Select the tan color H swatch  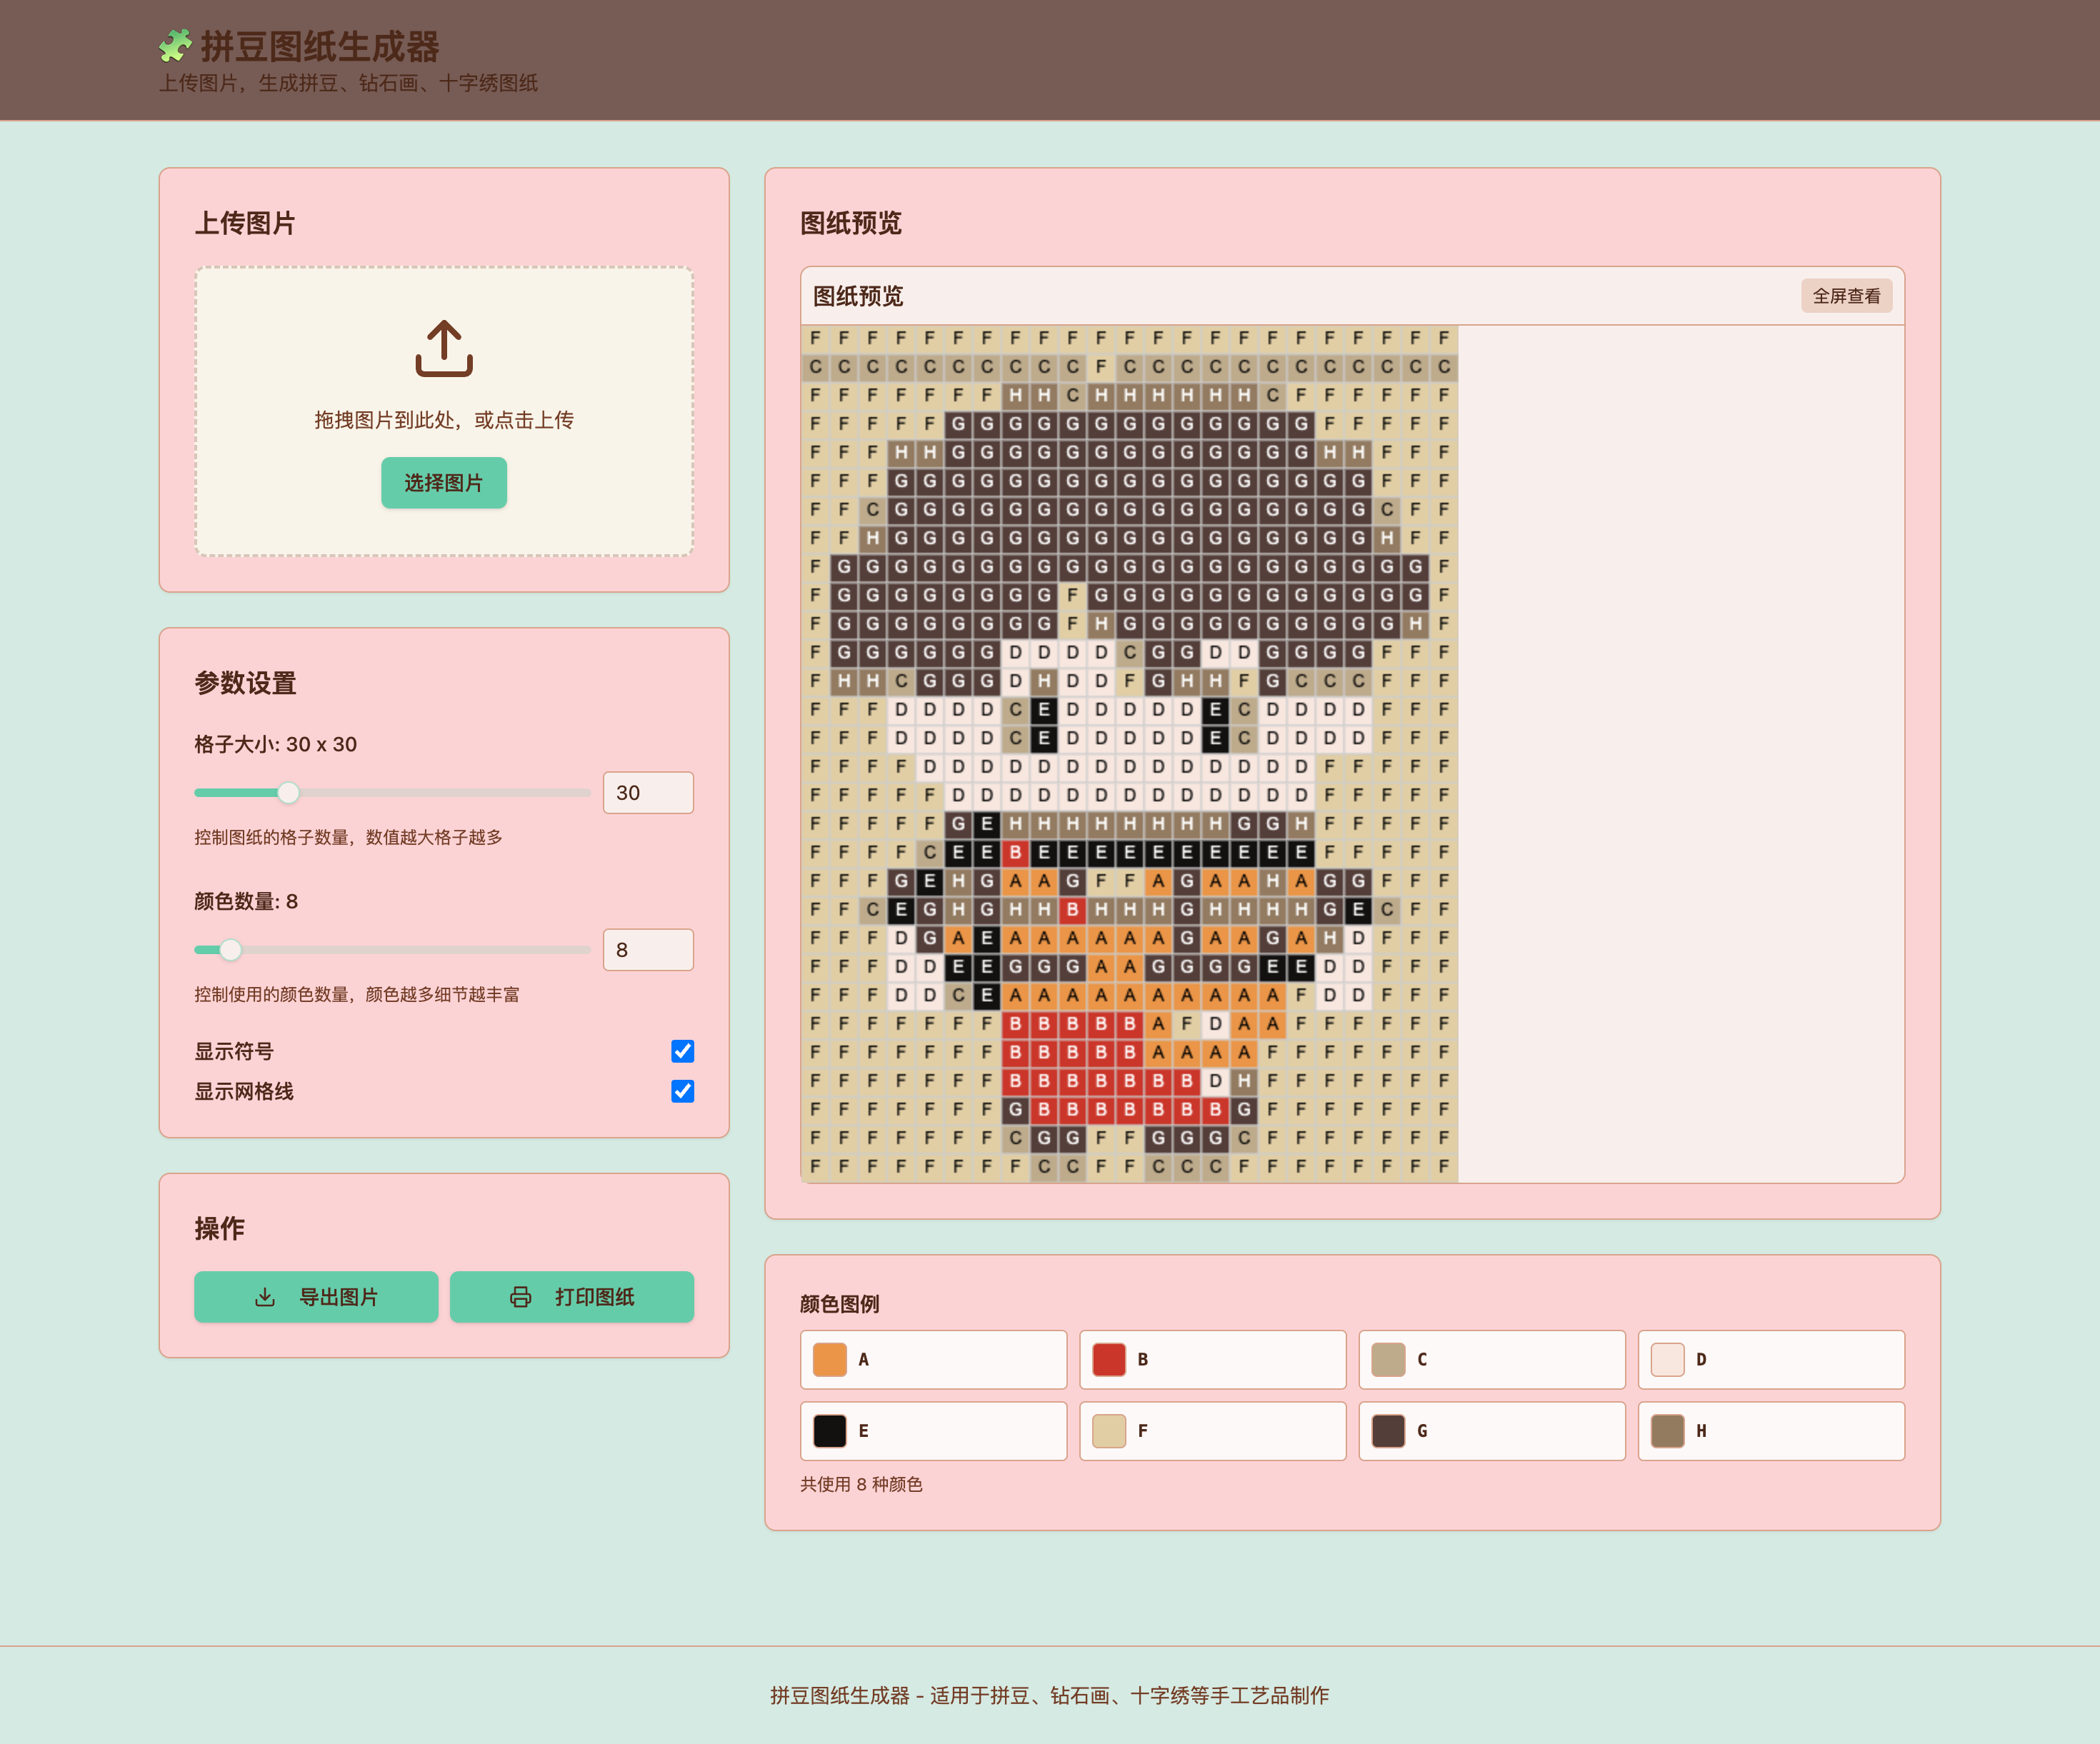(1667, 1431)
